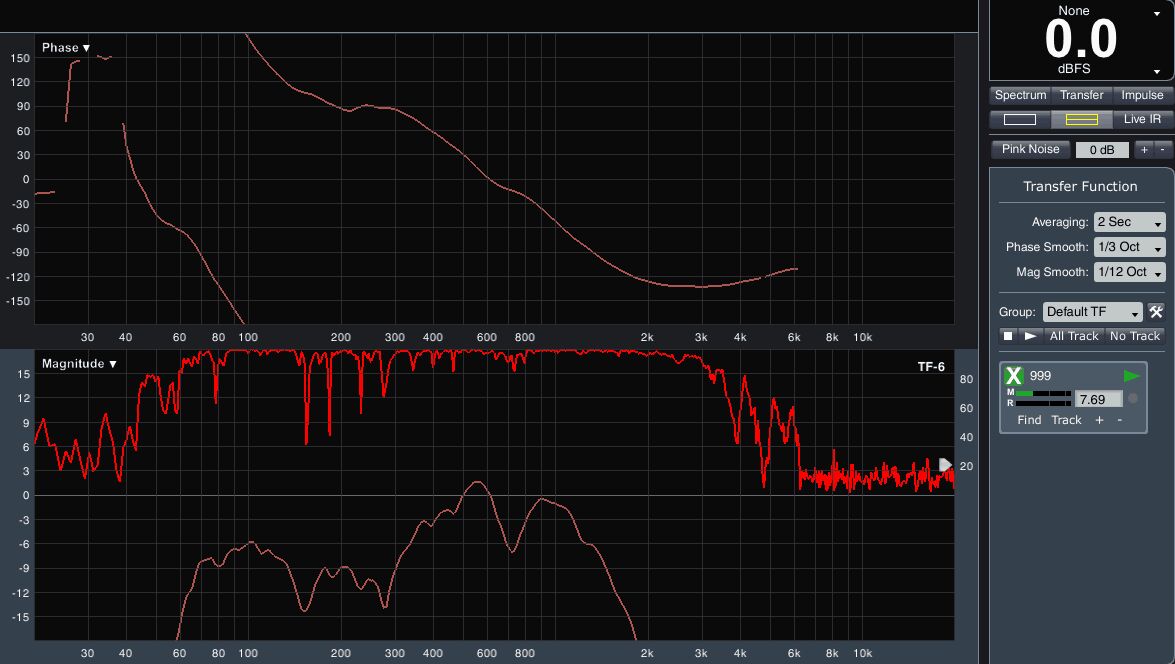Turn on Pink Noise generator
Screen dimensions: 1175x664
[1030, 149]
